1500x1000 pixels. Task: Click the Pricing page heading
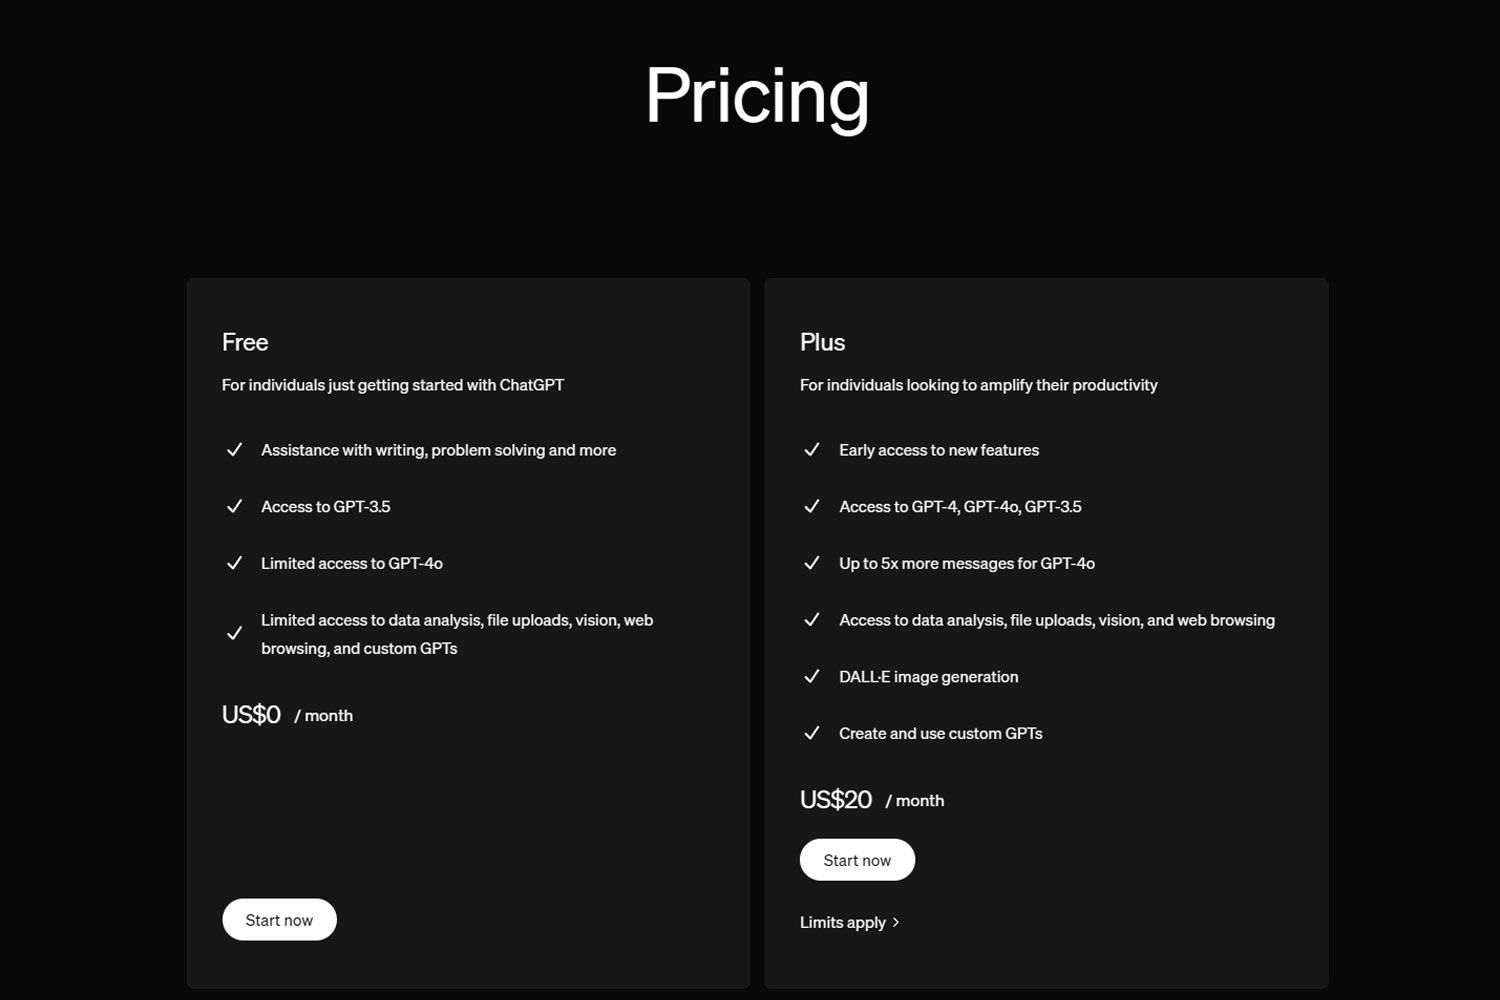tap(757, 96)
